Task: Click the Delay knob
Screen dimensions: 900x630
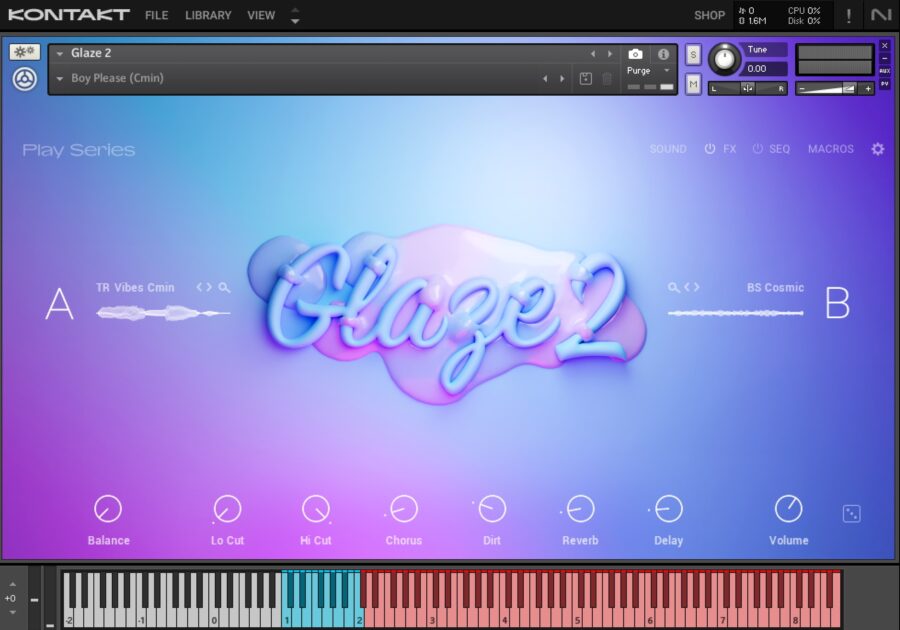Action: 669,509
